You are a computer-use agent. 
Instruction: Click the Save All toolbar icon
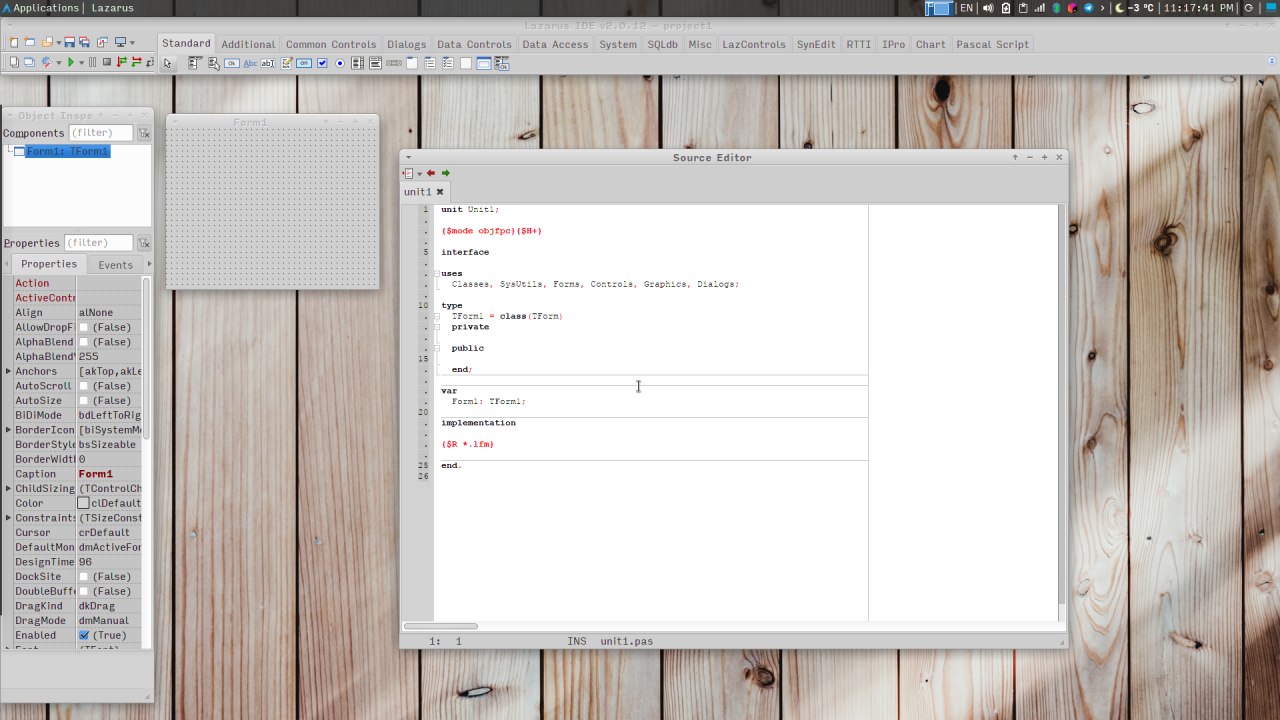coord(85,42)
